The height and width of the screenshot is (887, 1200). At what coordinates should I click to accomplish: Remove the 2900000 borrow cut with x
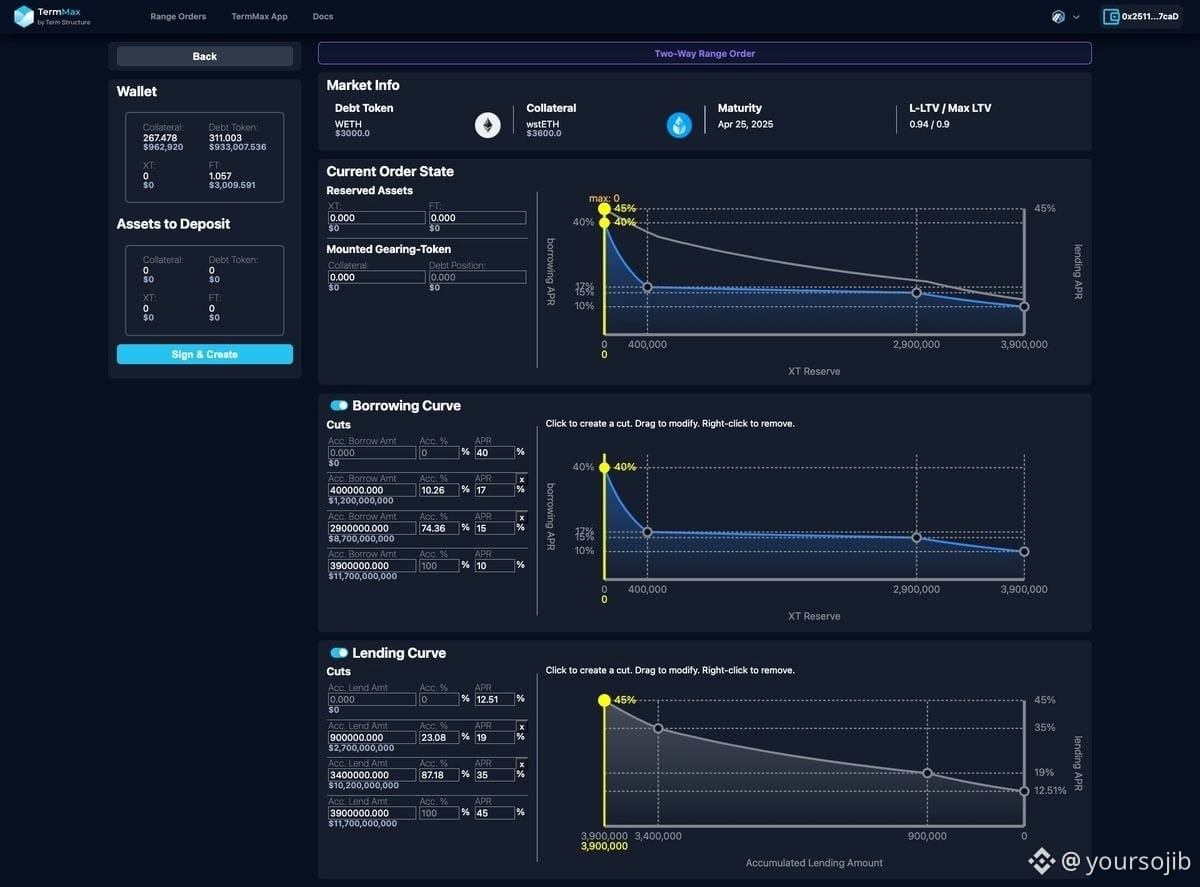click(x=521, y=517)
